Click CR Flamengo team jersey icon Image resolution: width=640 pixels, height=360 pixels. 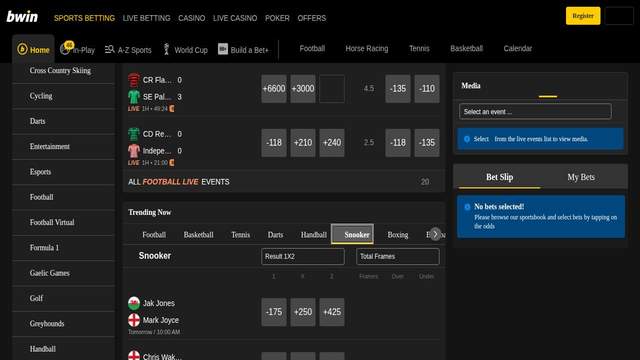[x=134, y=80]
